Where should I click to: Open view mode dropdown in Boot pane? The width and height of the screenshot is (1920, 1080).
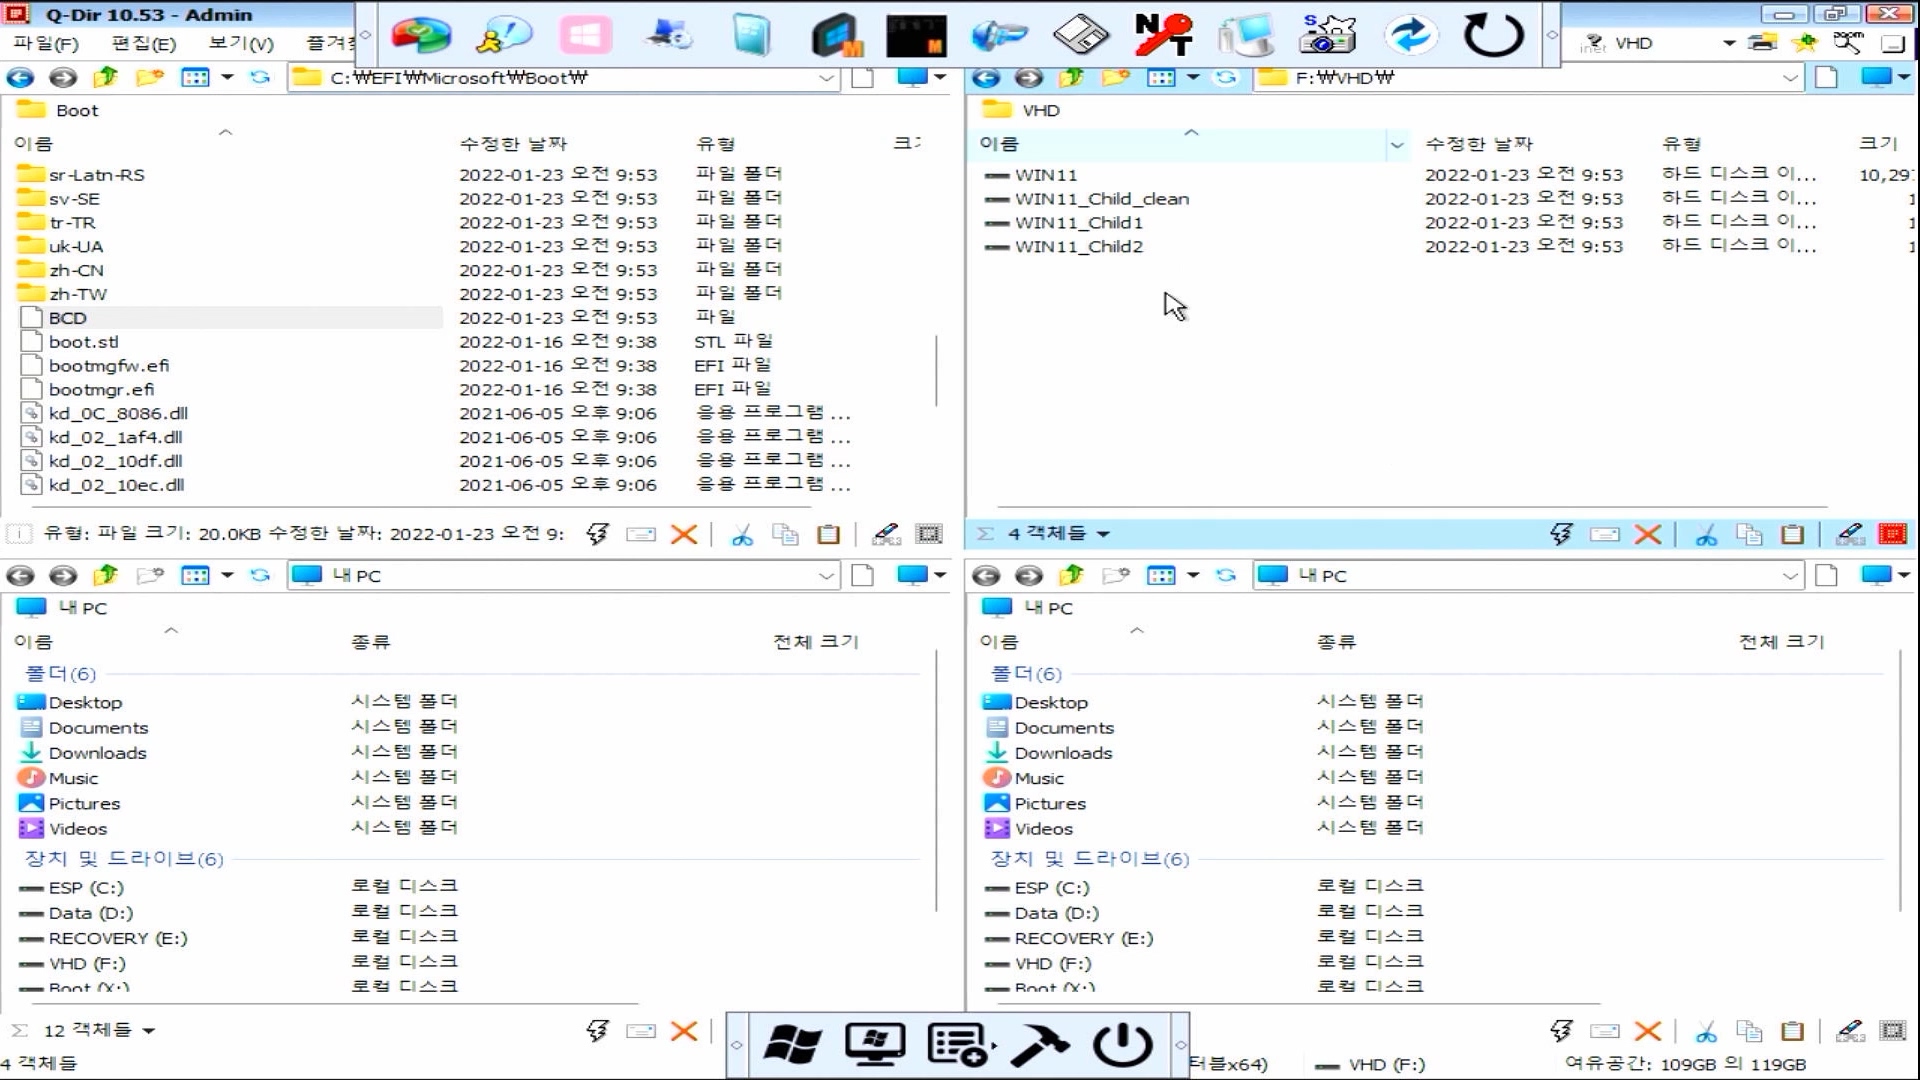(227, 77)
